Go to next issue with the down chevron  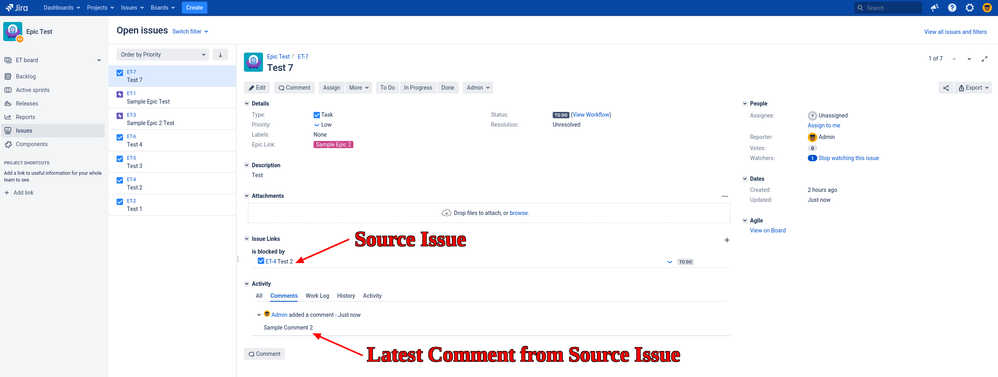969,59
